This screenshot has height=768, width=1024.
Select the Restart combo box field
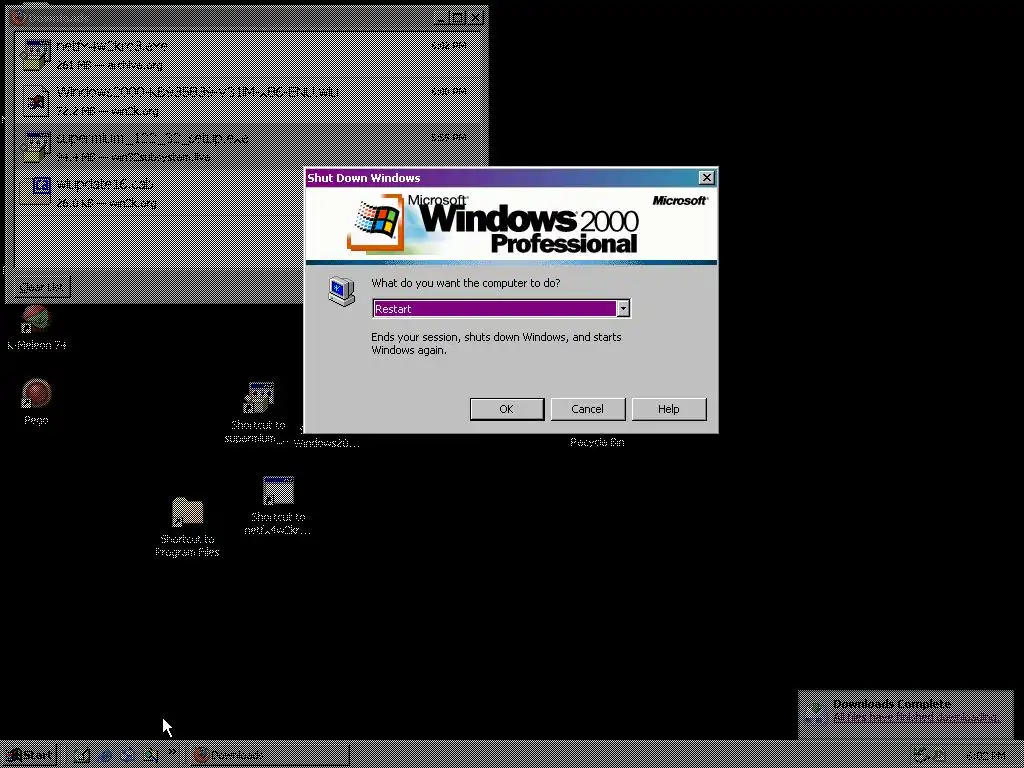coord(501,308)
